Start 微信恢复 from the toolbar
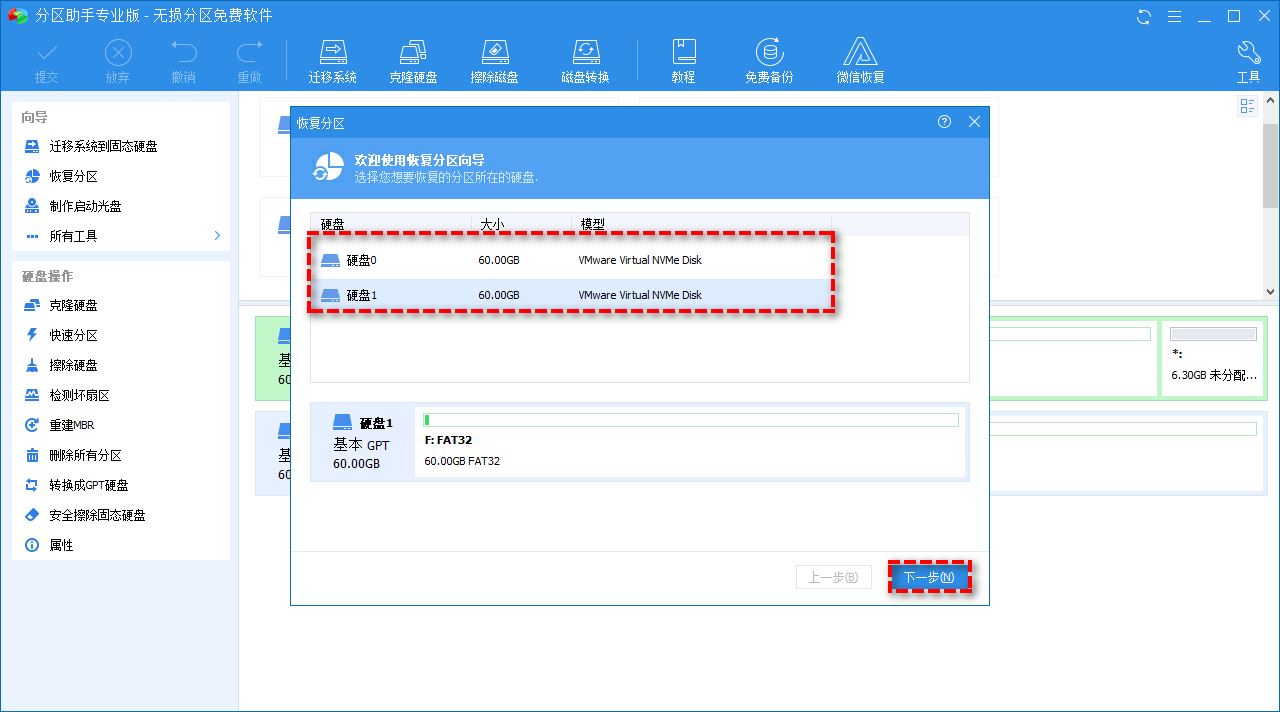The image size is (1280, 712). tap(860, 58)
